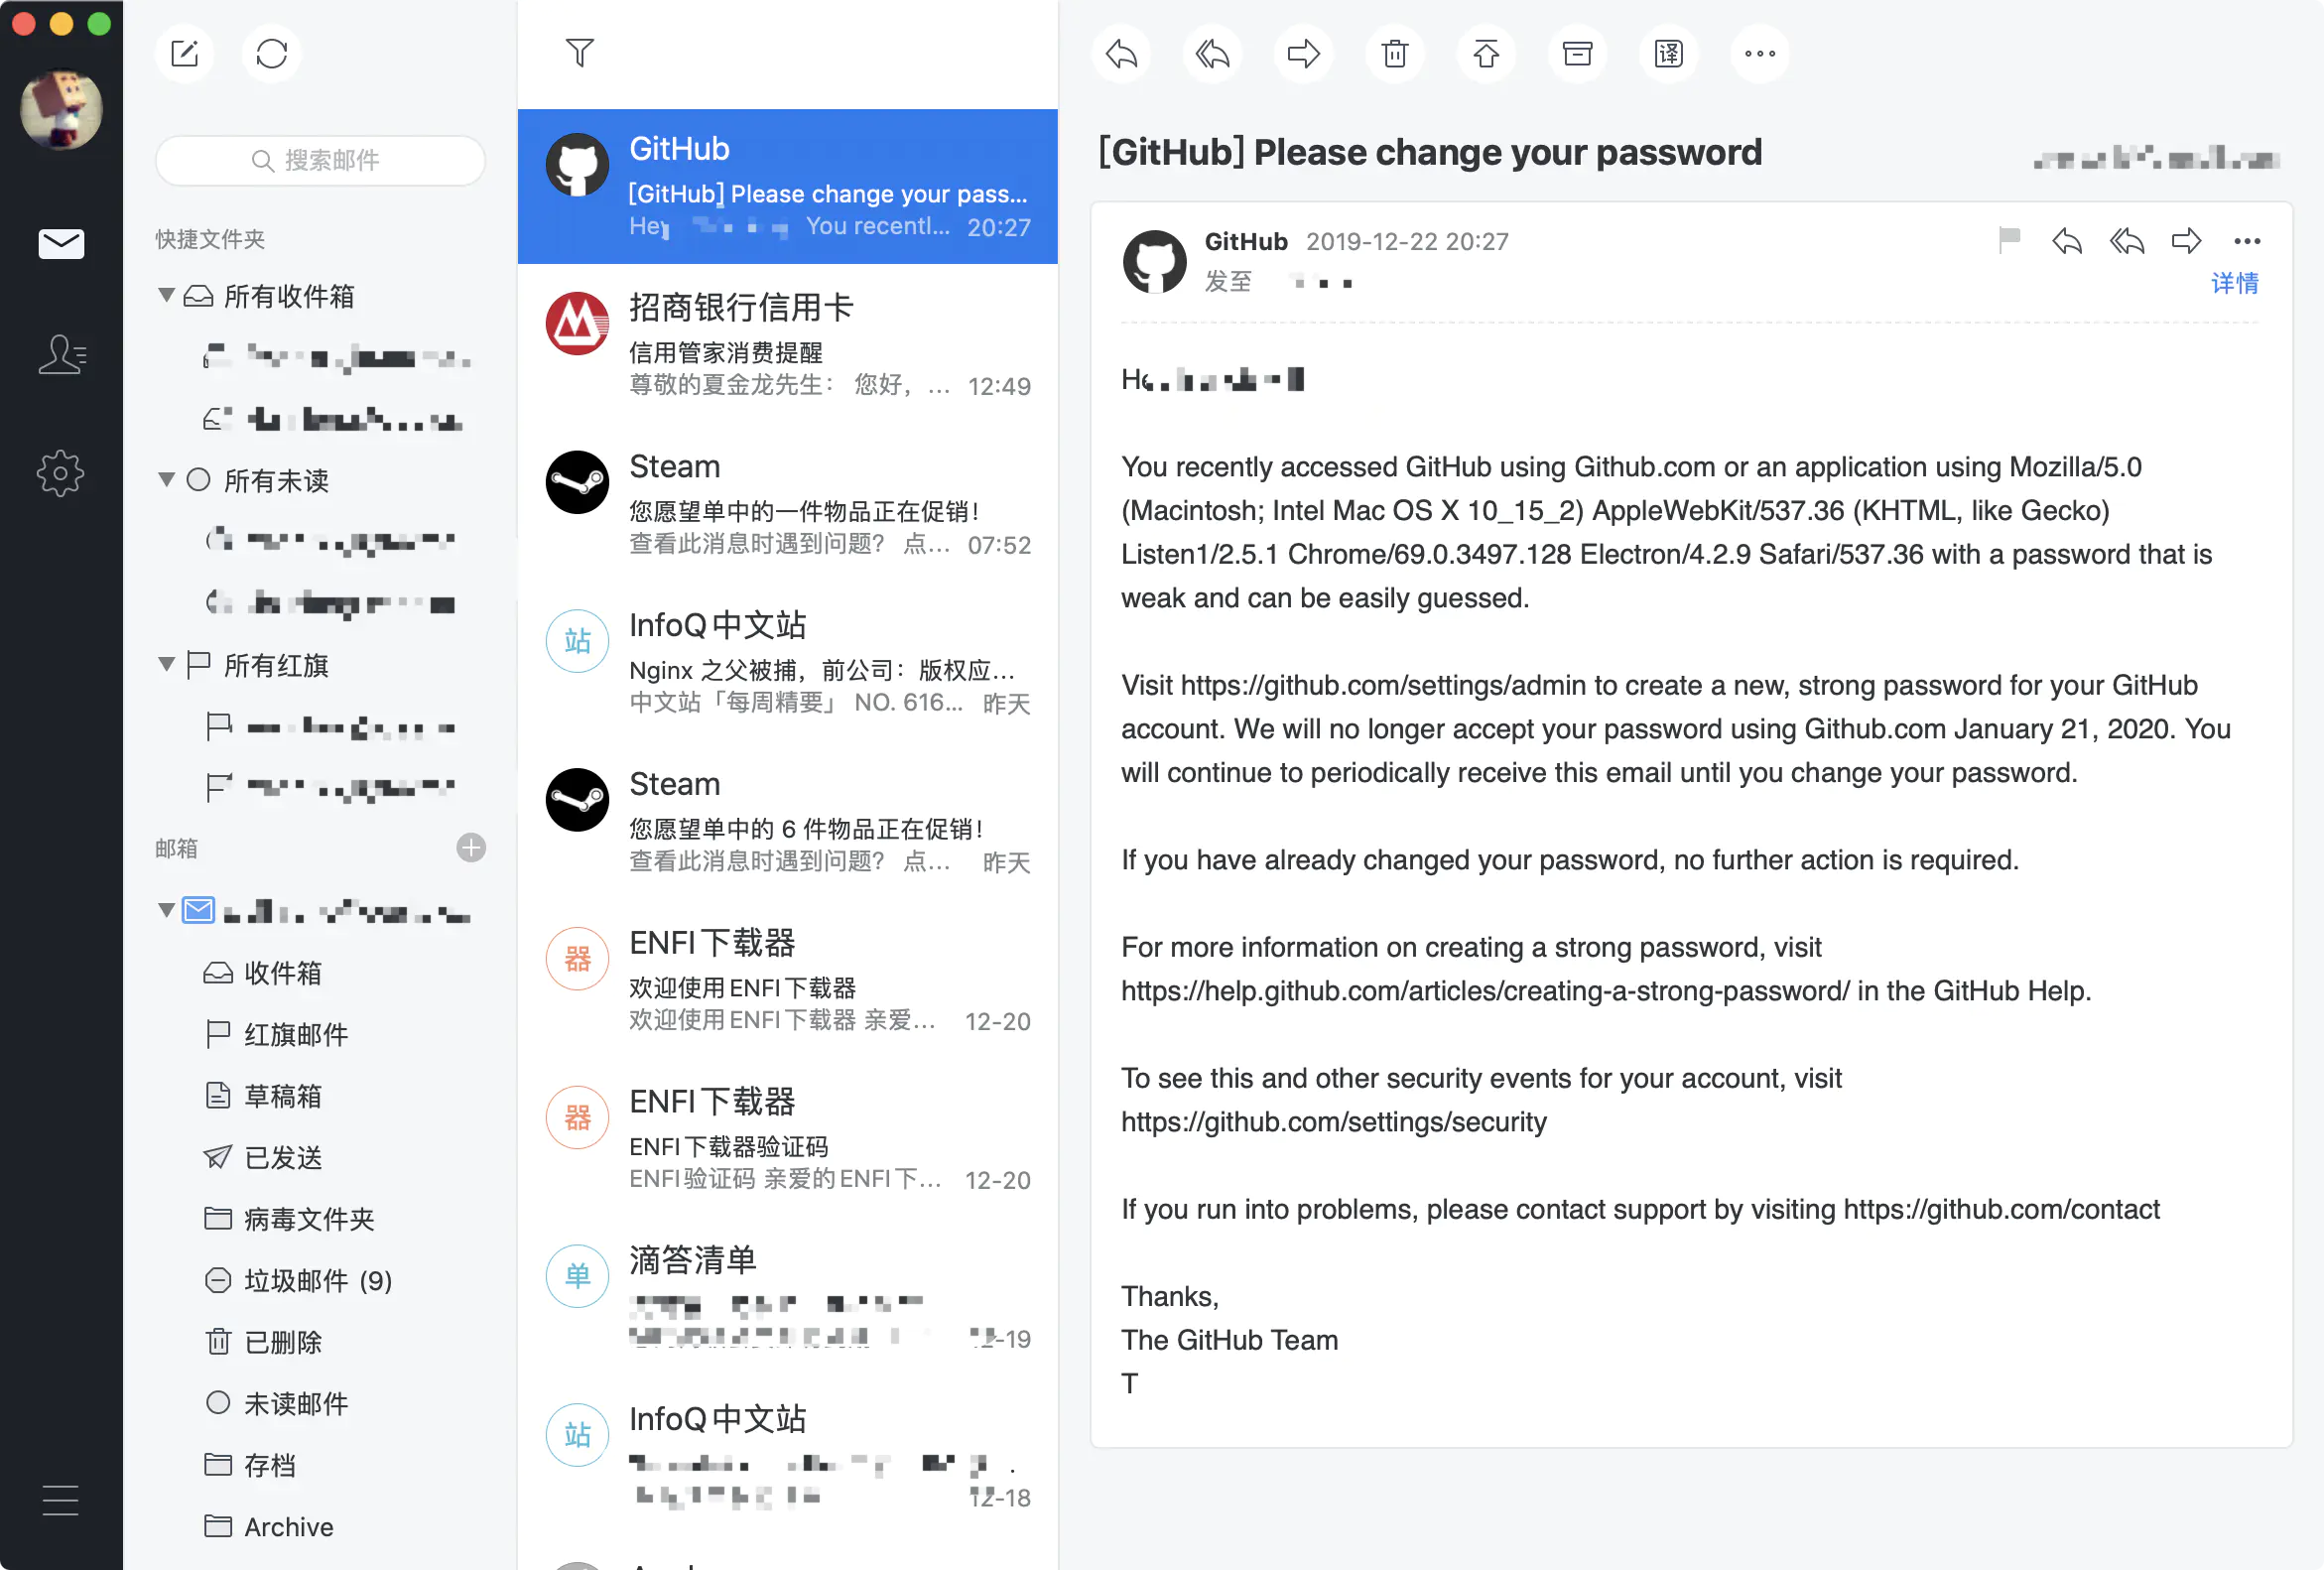Click the user avatar picture

pos(61,109)
